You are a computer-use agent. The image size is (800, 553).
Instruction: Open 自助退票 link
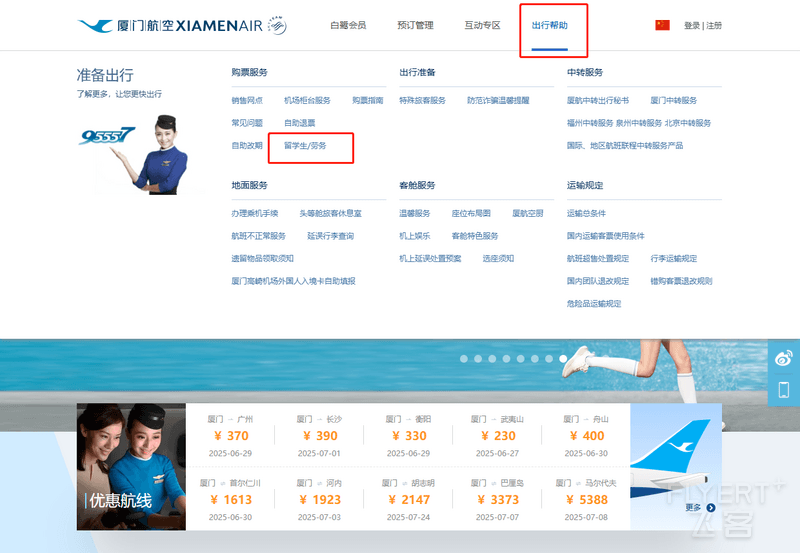click(299, 123)
